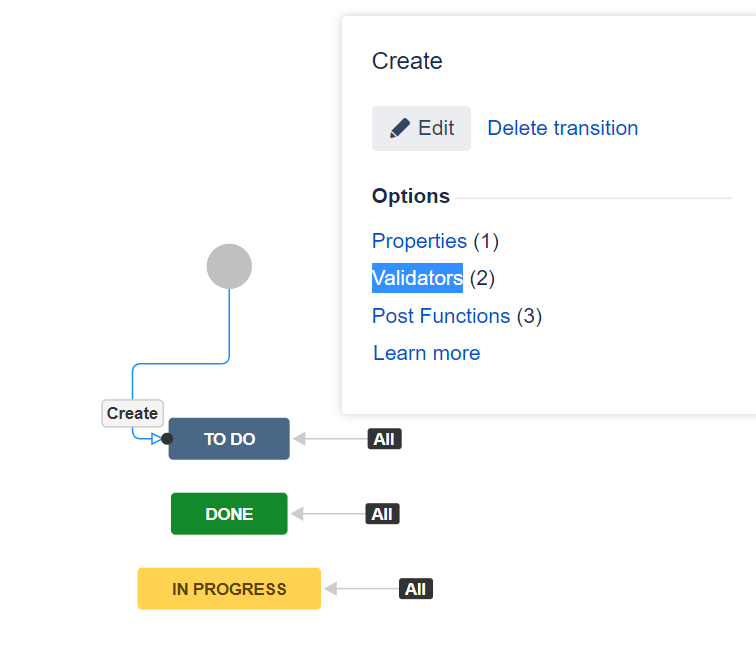Viewport: 756px width, 653px height.
Task: Select the DONE status node
Action: pos(229,514)
